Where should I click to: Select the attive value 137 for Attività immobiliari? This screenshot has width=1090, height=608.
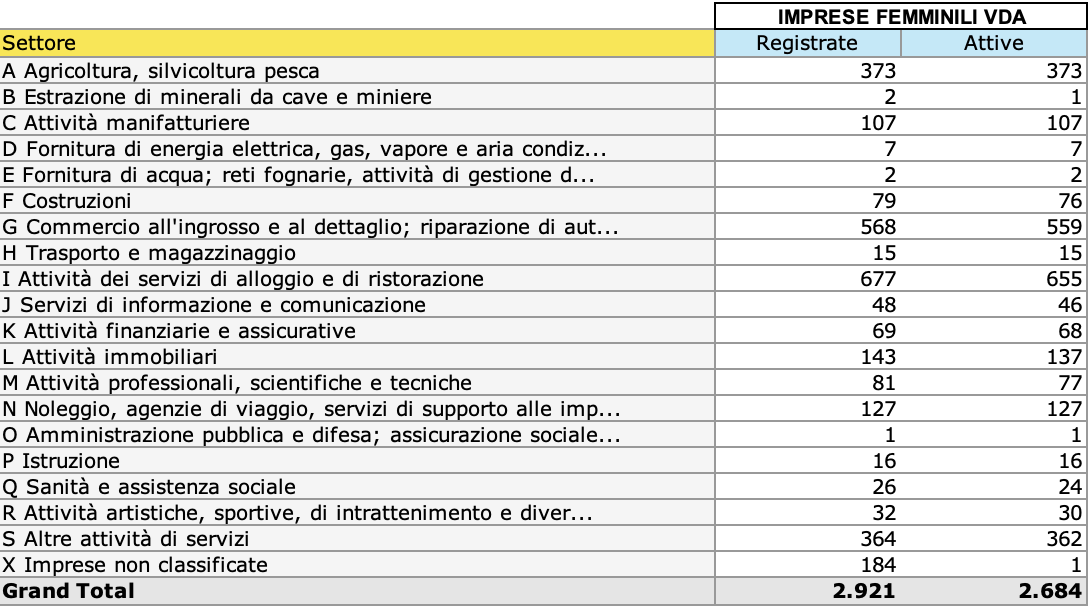pos(1063,357)
